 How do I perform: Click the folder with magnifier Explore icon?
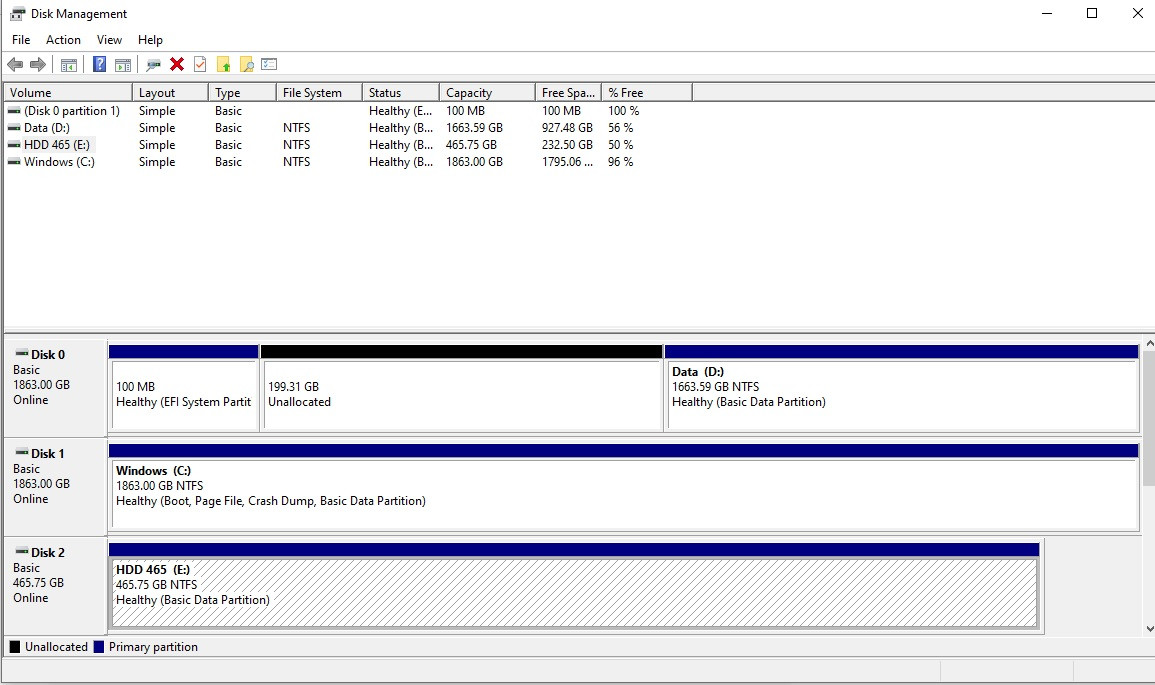(247, 65)
